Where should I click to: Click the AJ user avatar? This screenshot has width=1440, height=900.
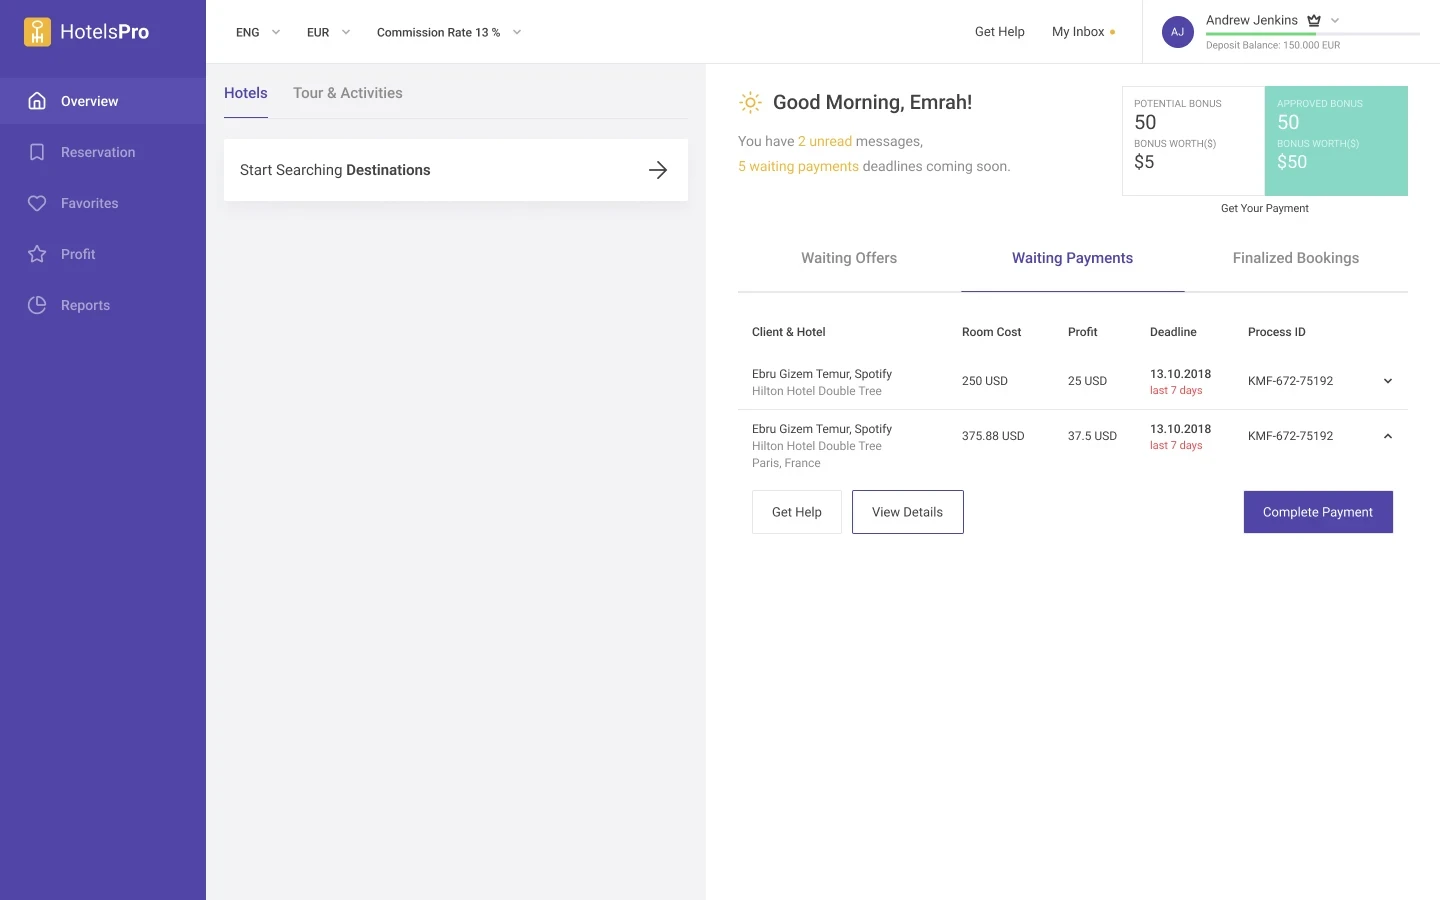tap(1177, 32)
